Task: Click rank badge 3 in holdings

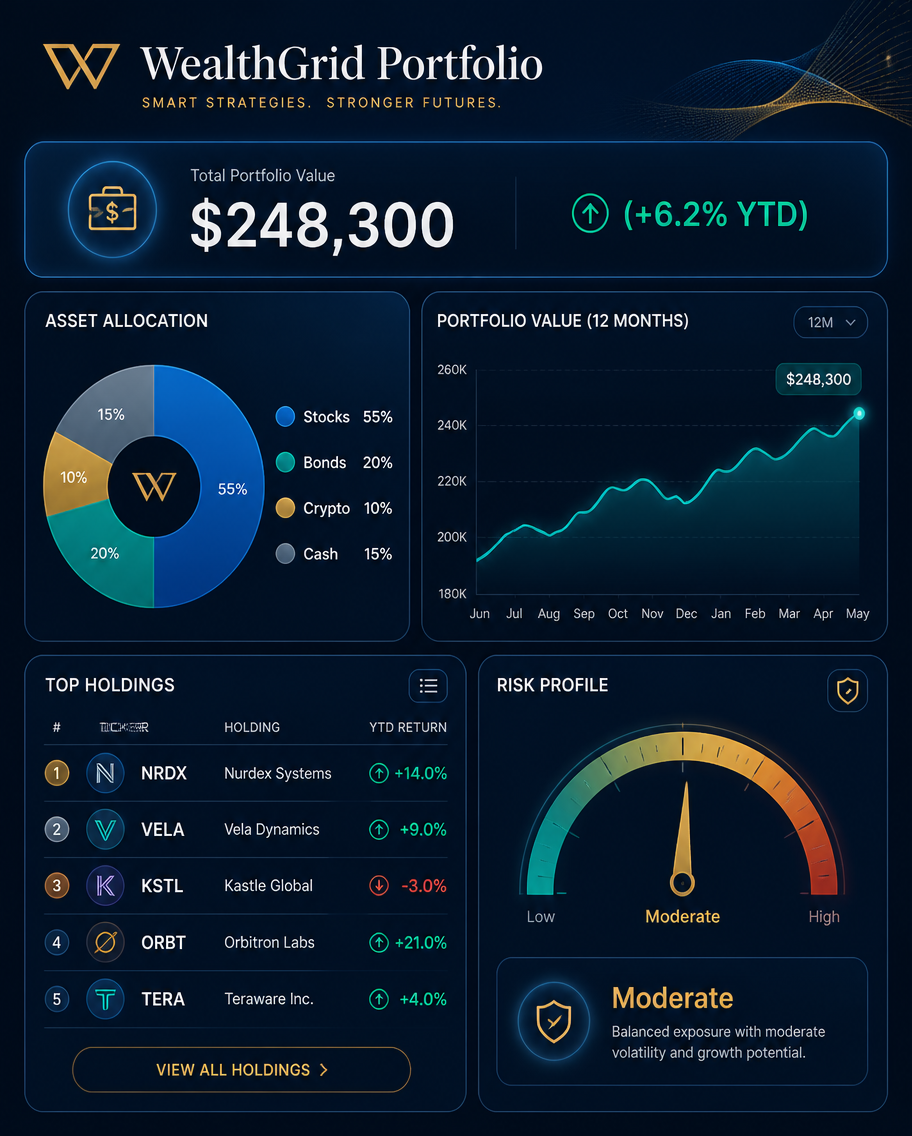Action: (57, 886)
